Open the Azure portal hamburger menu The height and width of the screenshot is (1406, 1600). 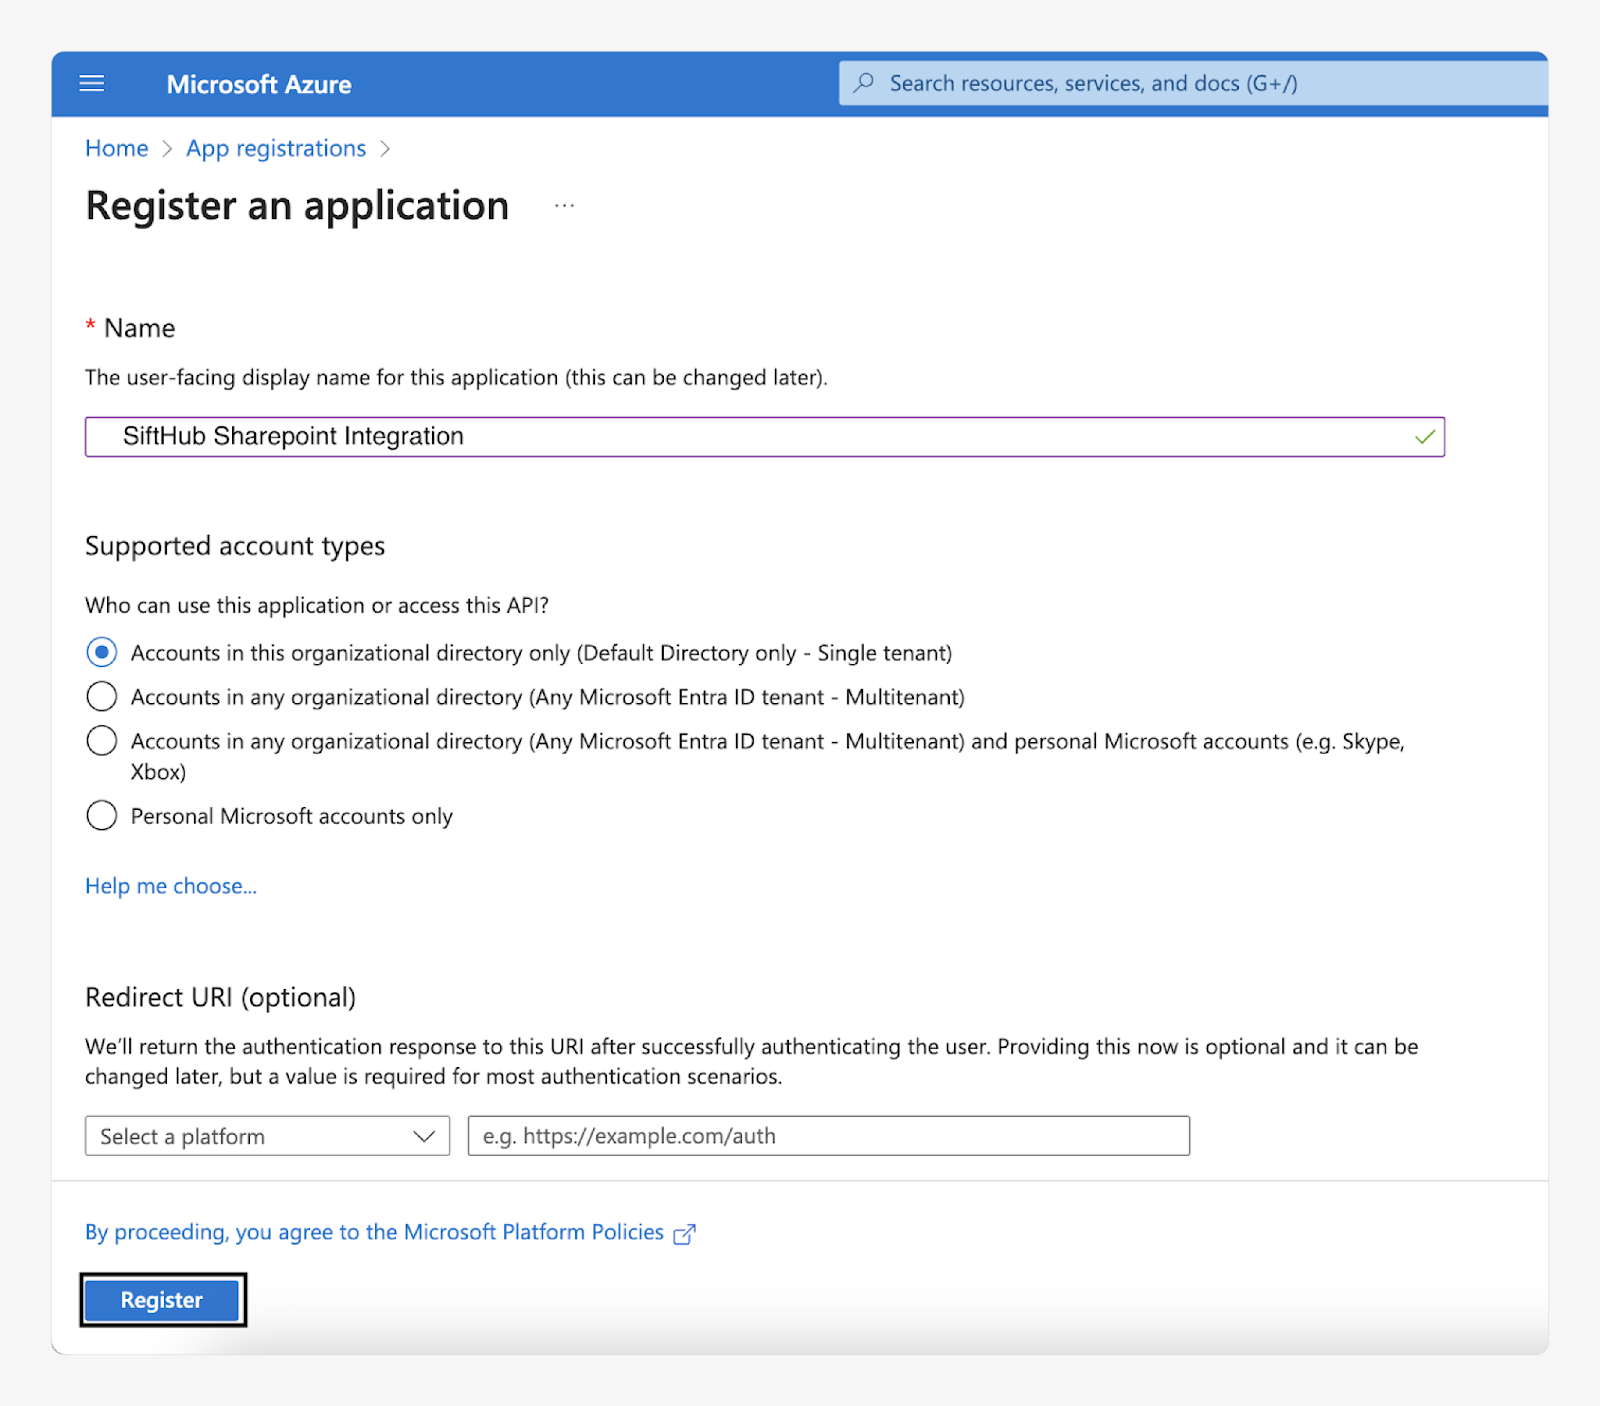click(x=92, y=84)
